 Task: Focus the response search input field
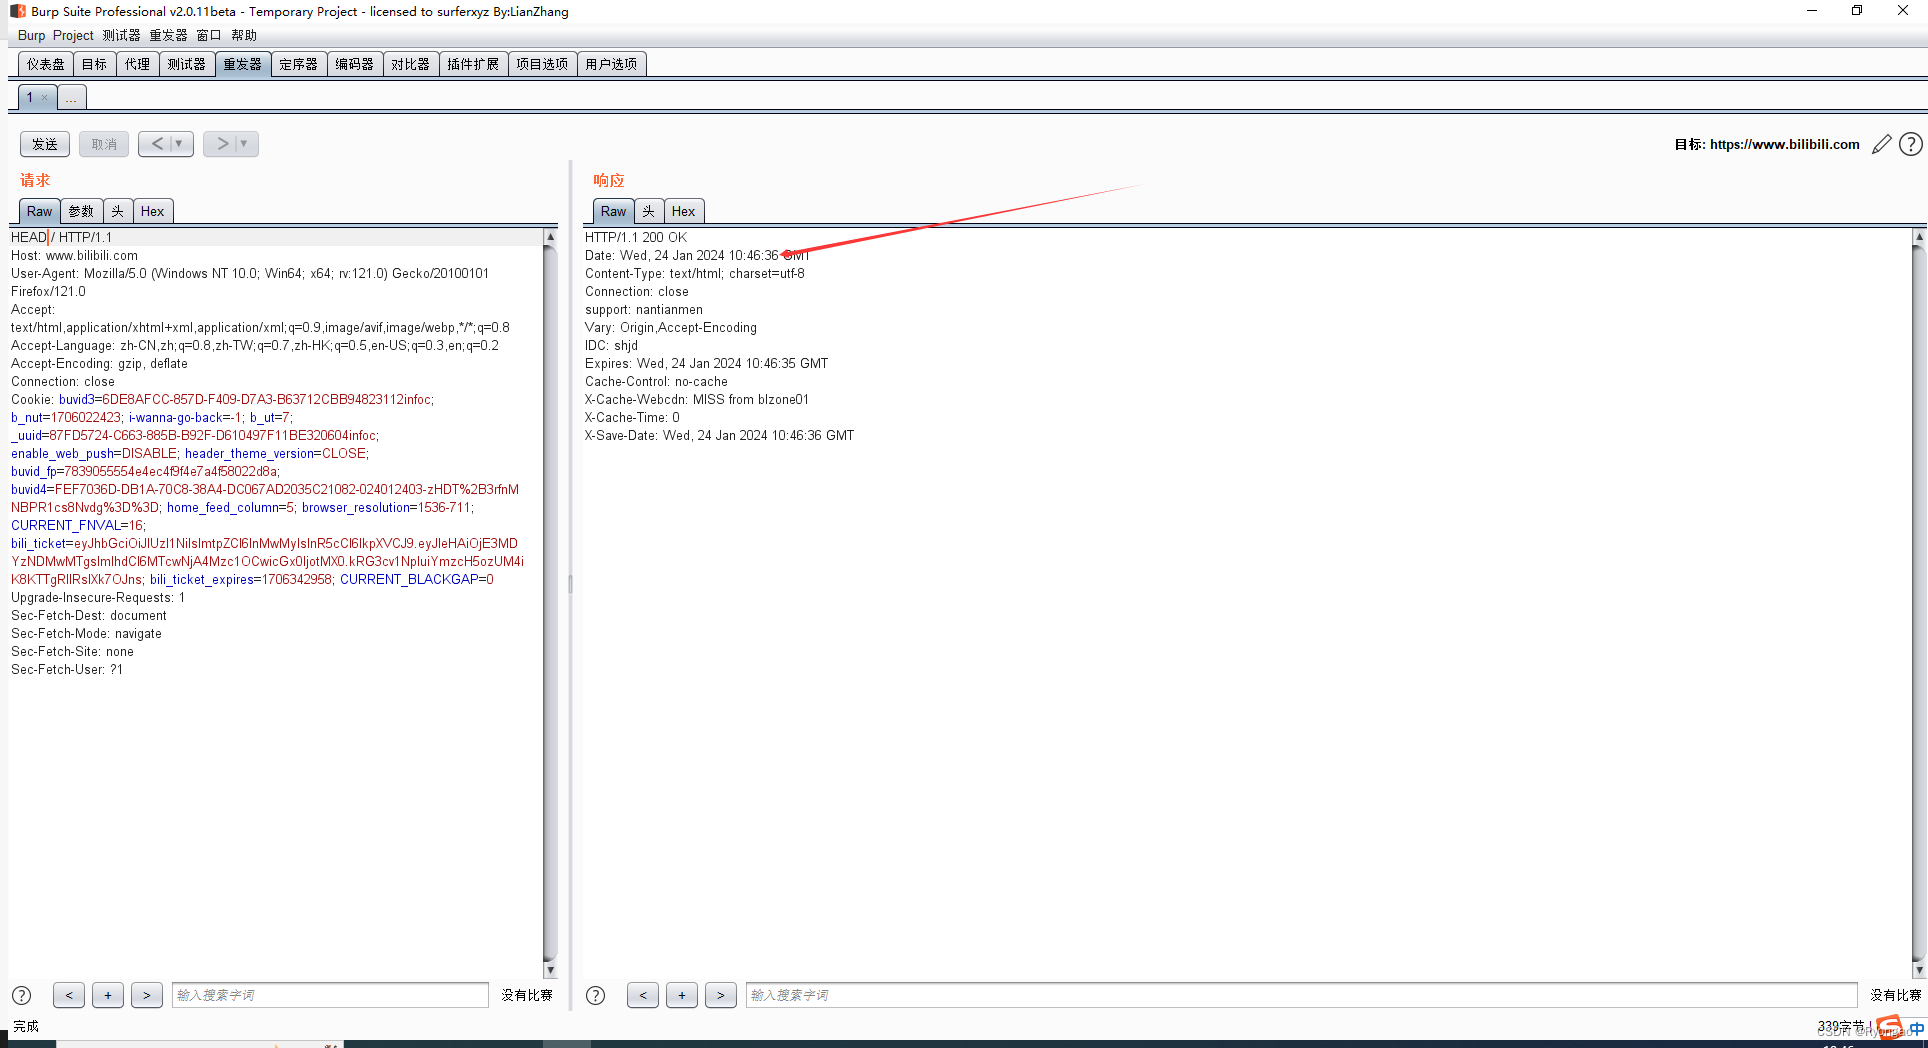pos(1301,995)
